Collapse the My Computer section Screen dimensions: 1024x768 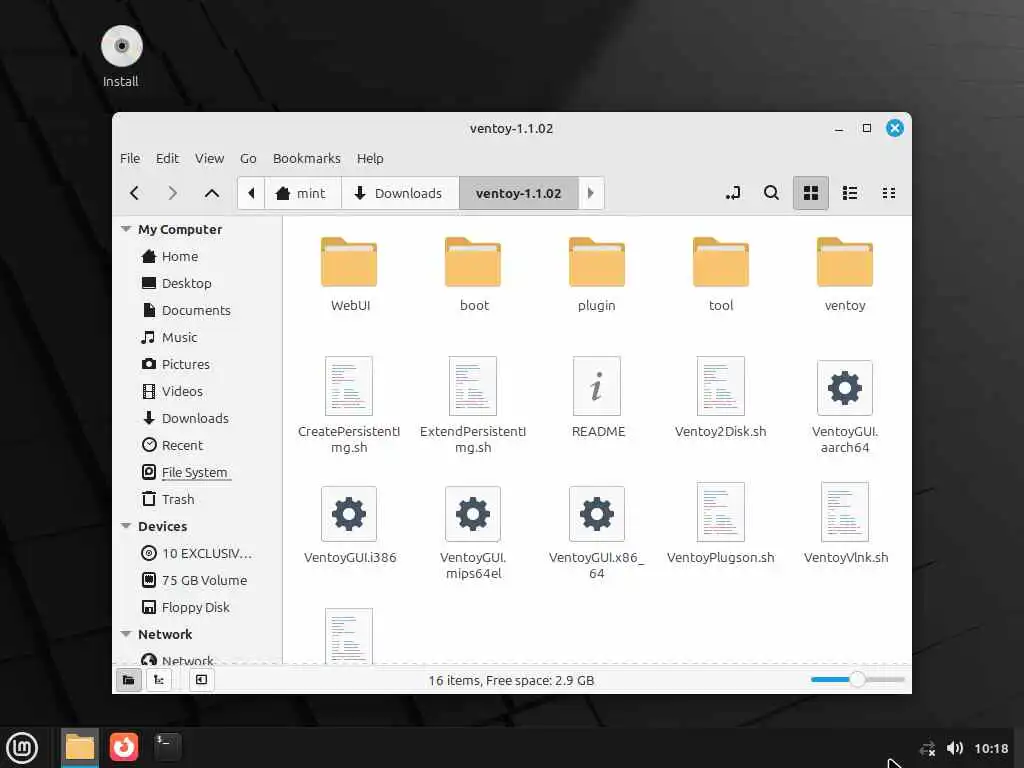click(126, 229)
